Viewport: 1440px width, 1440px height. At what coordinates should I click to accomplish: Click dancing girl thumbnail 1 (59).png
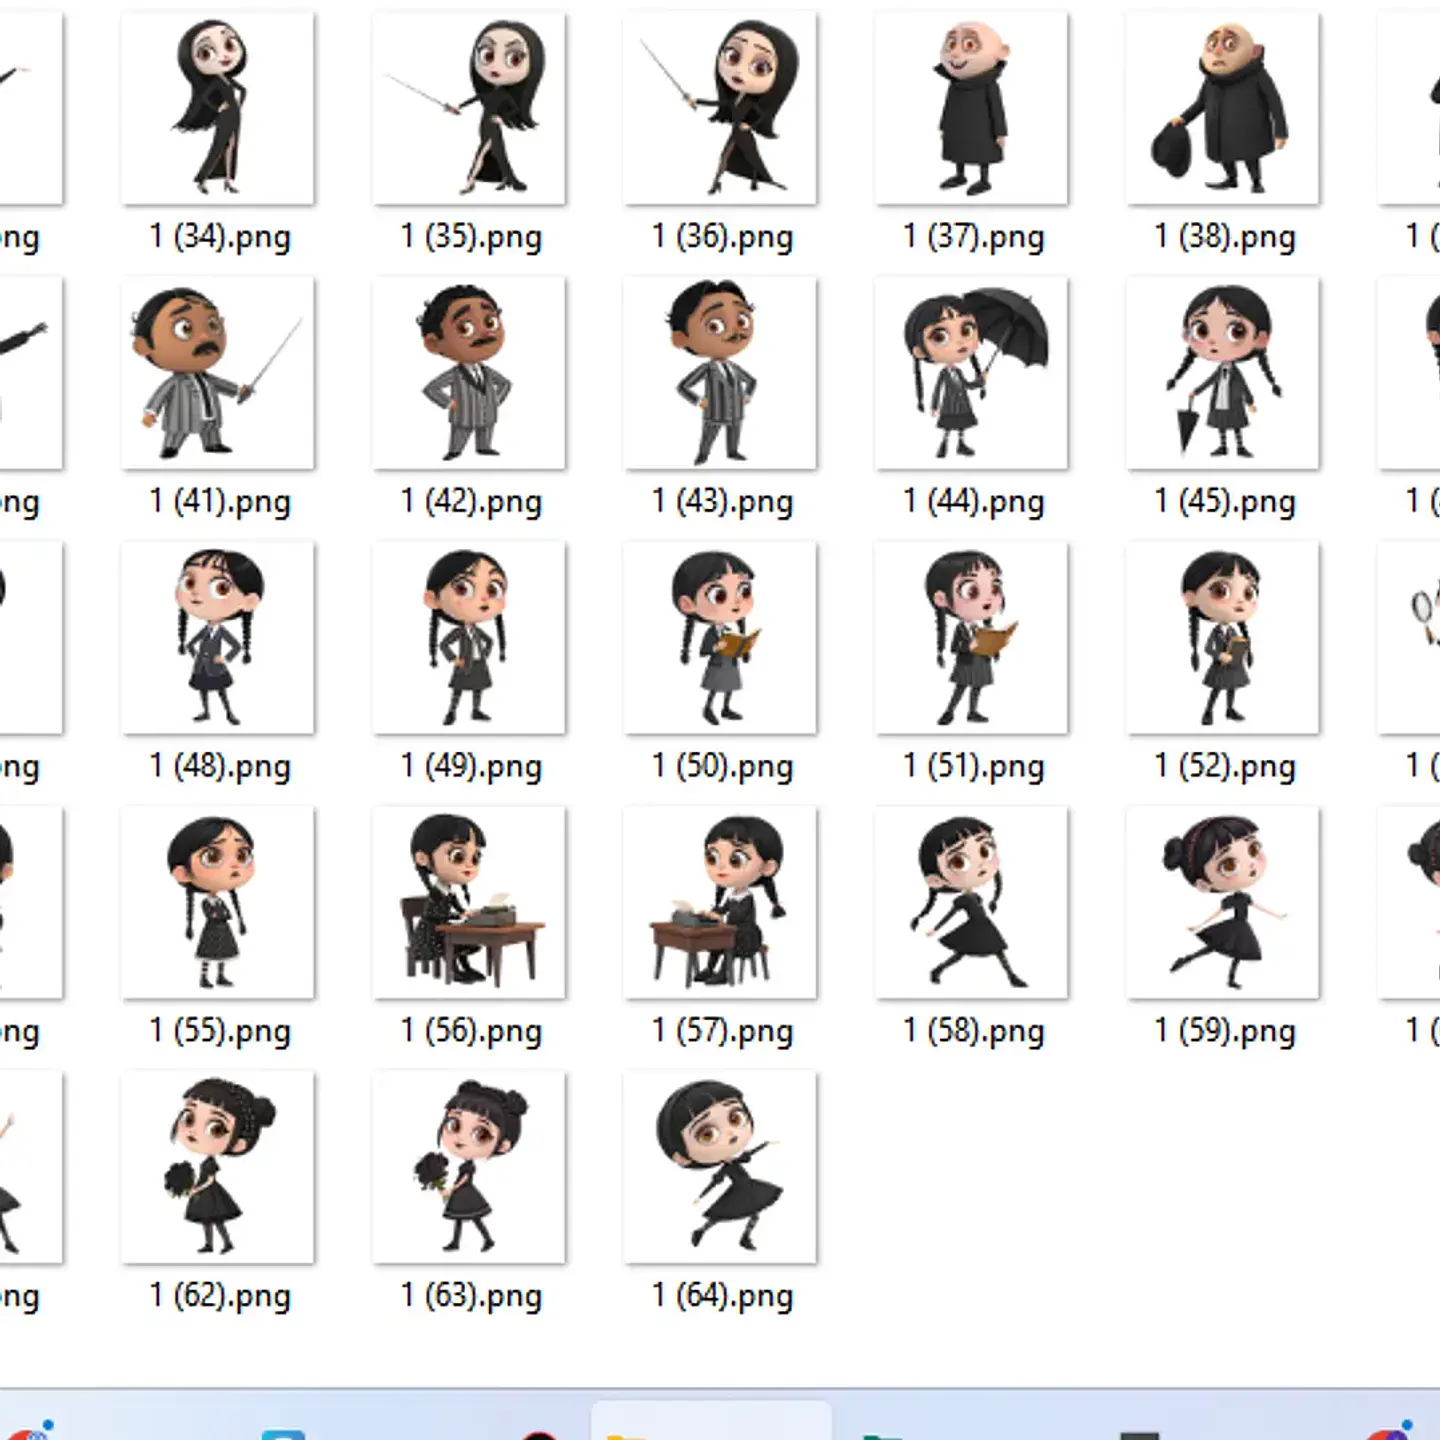[x=1222, y=903]
